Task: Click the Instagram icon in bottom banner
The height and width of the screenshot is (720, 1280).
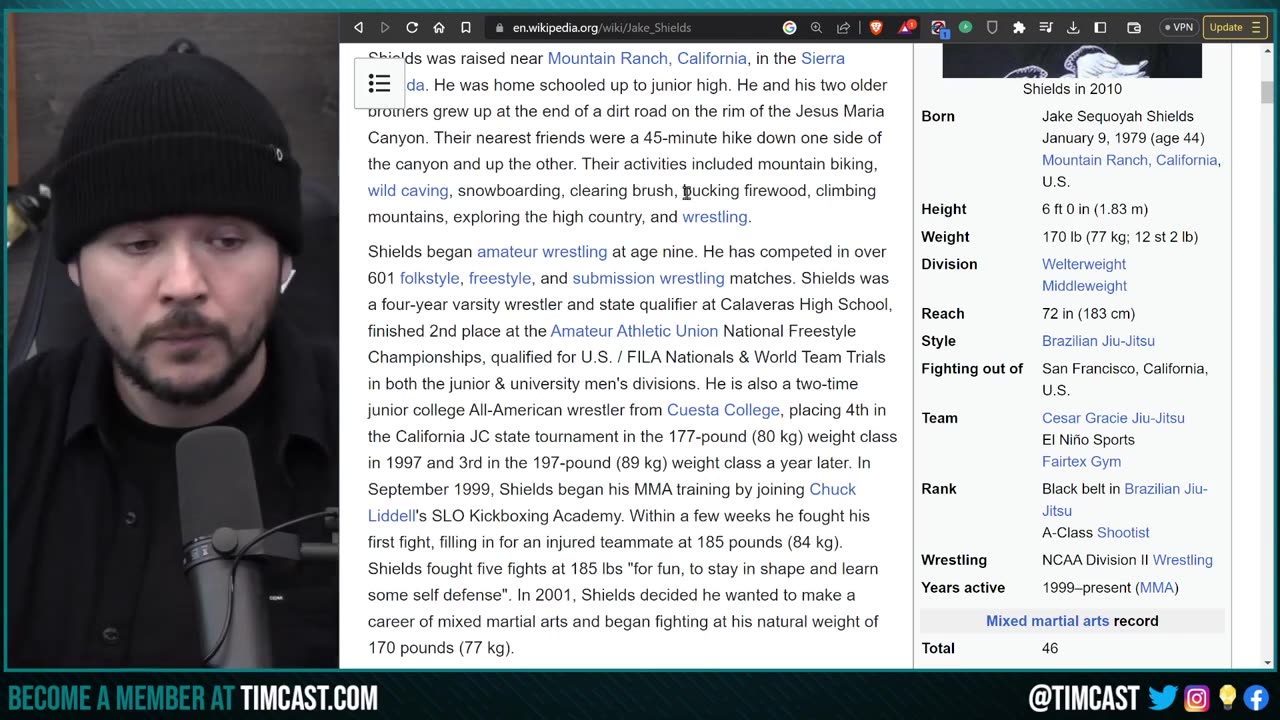Action: (1196, 697)
